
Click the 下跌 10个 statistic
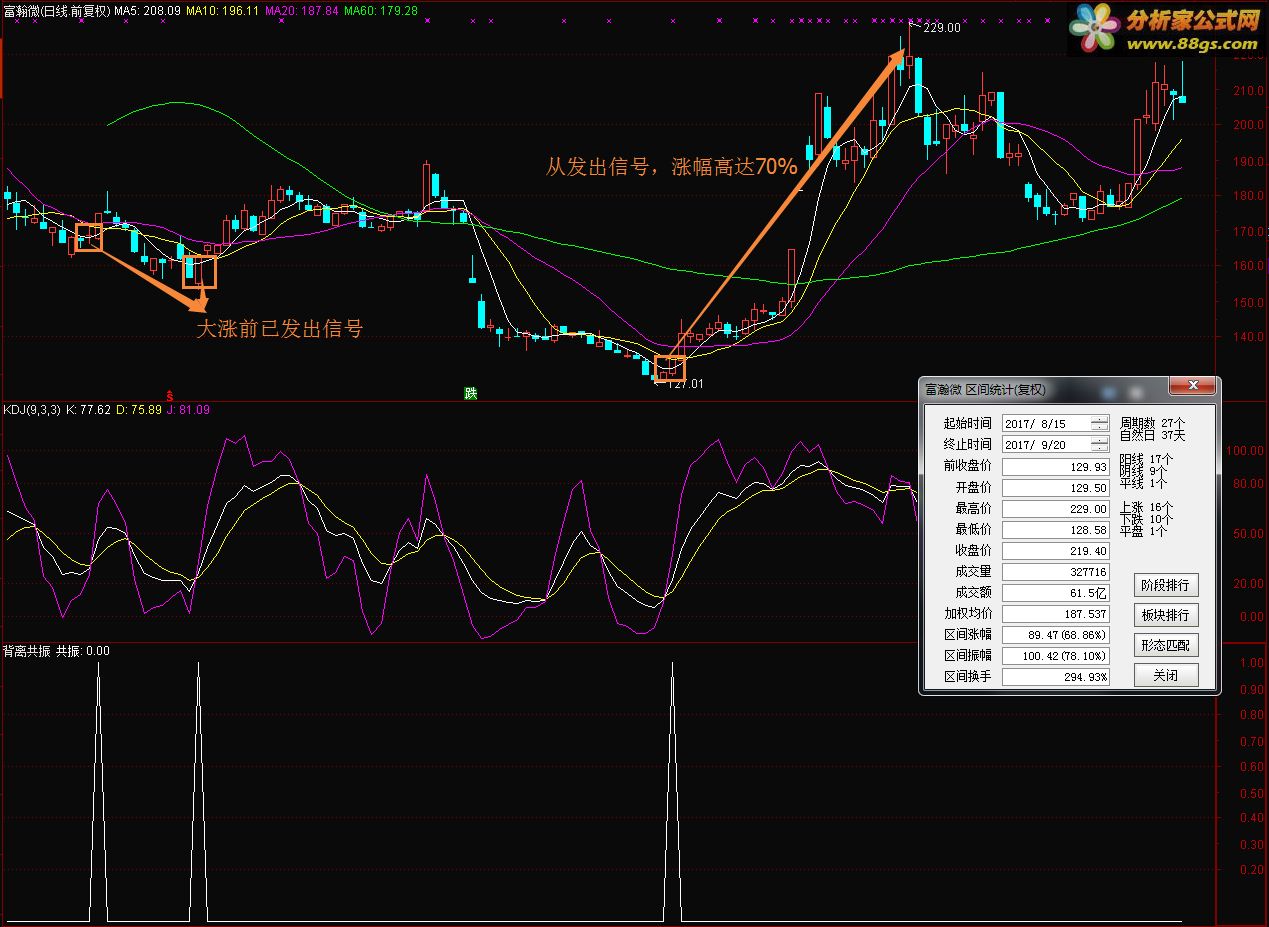pyautogui.click(x=1146, y=520)
